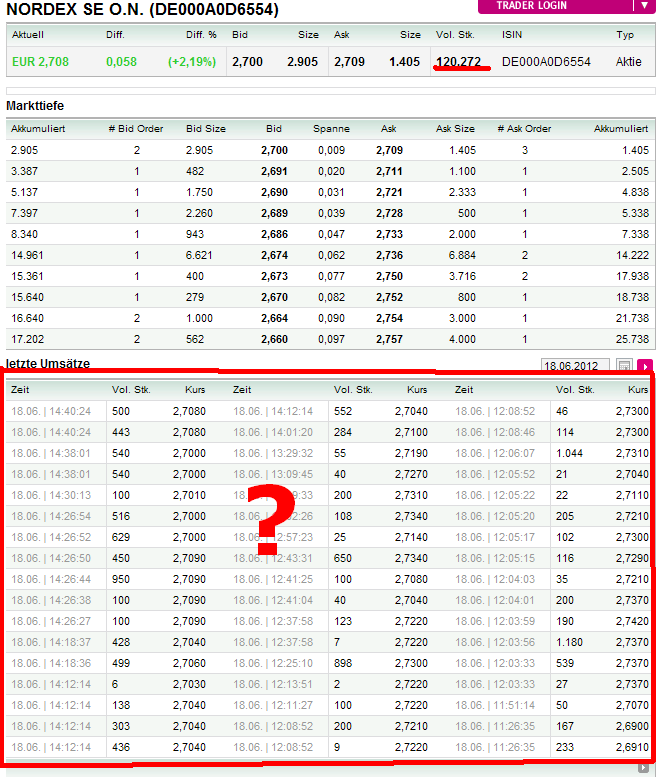Screen dimensions: 657x777
Task: Click ask size 3.716
Action: (x=462, y=277)
